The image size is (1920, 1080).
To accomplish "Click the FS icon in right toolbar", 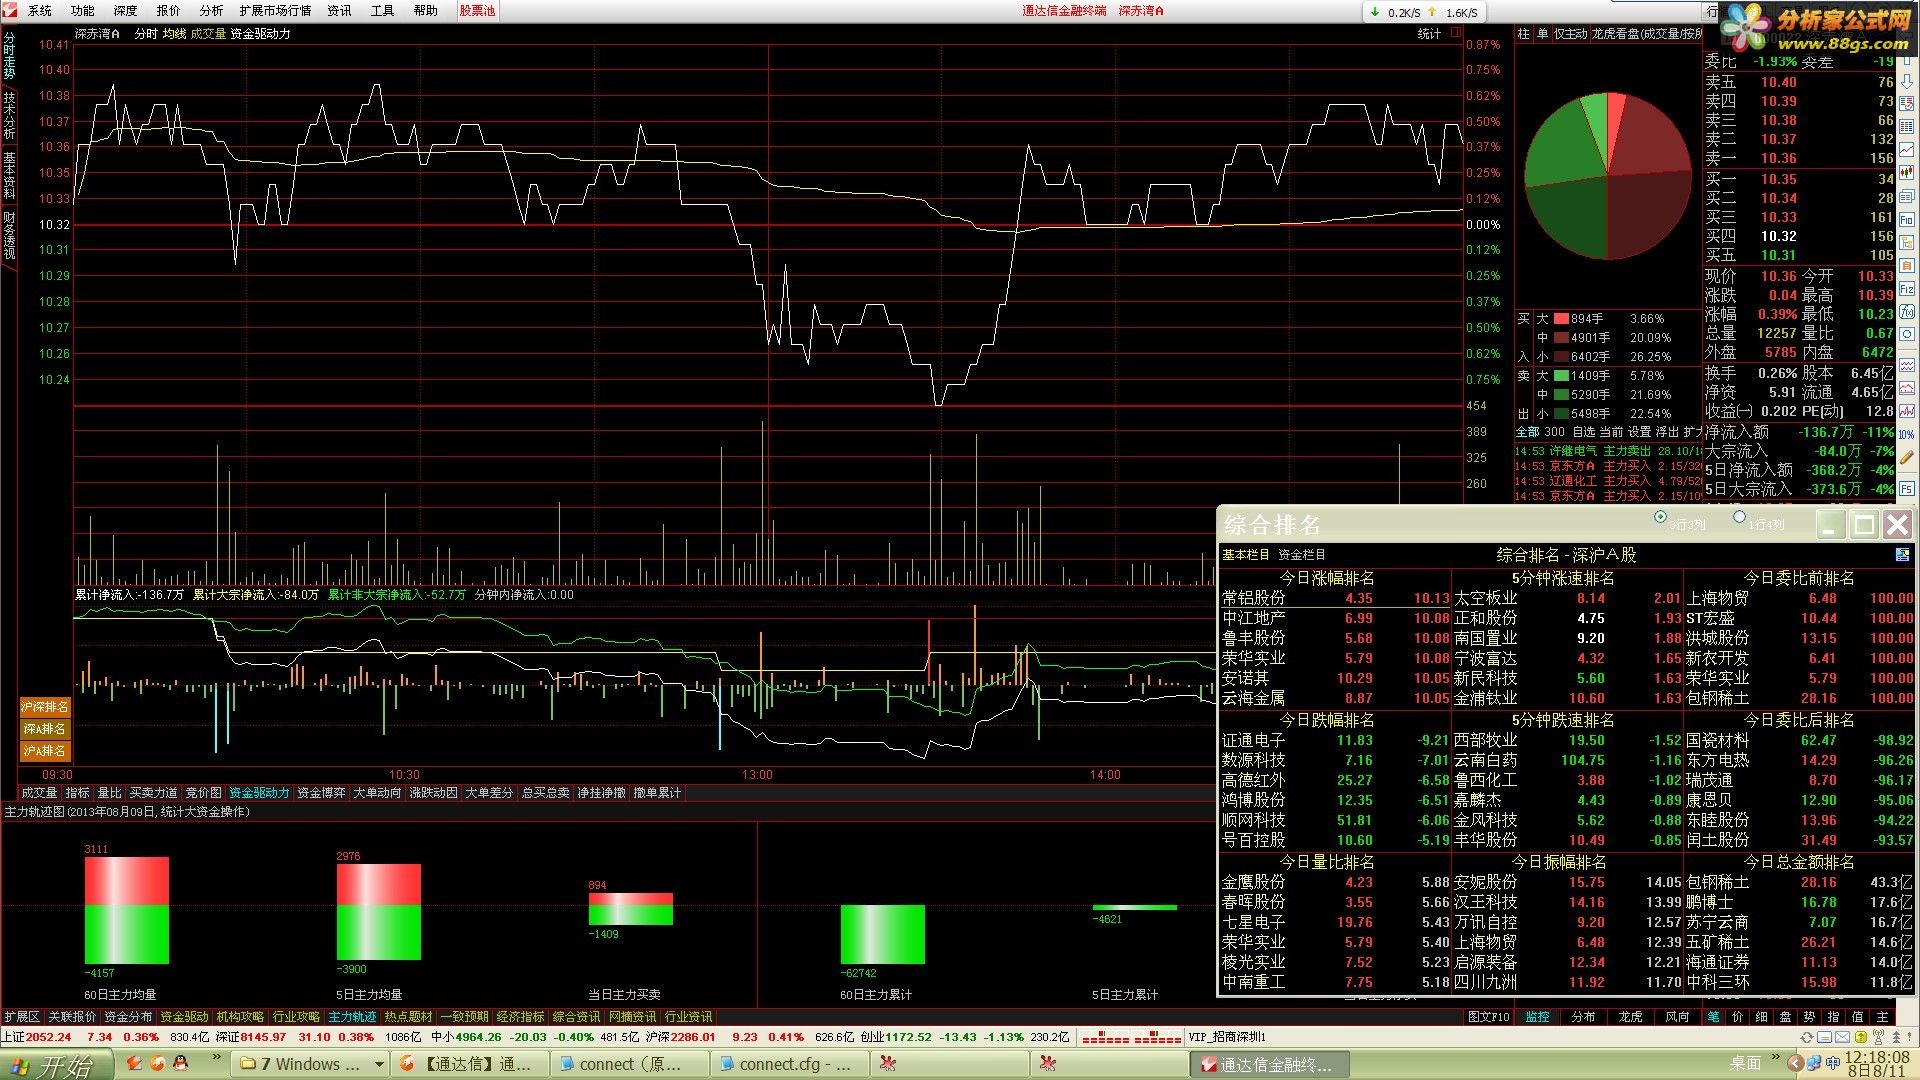I will pos(1907,489).
